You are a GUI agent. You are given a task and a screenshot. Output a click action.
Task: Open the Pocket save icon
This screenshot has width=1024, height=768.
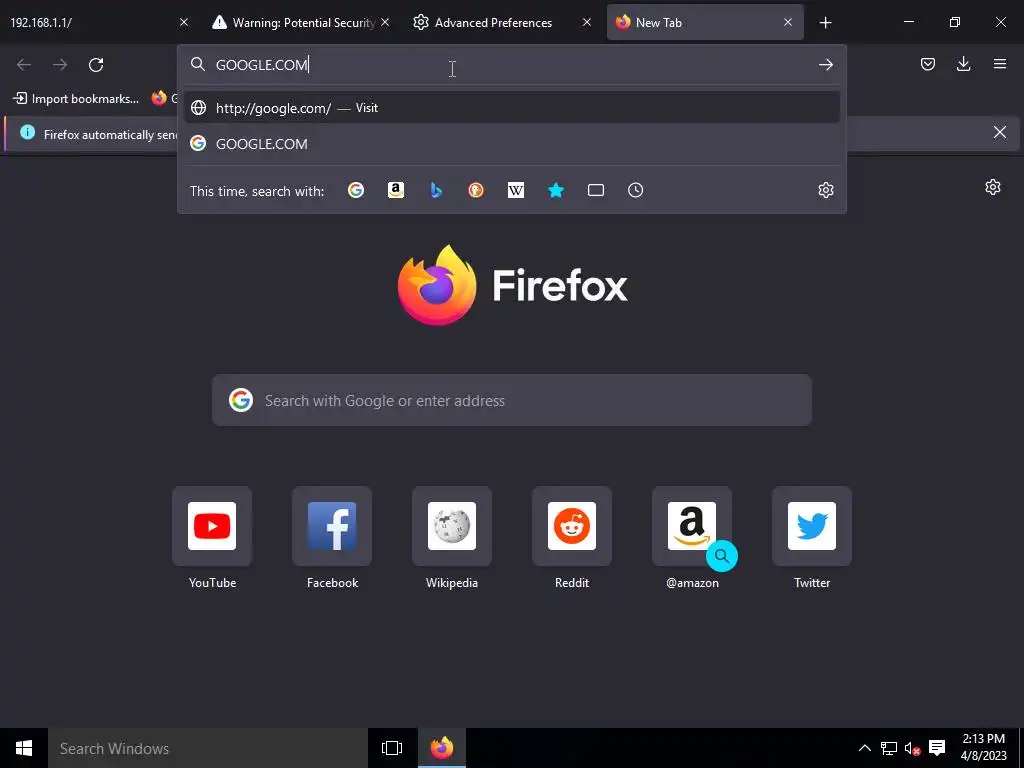(927, 64)
